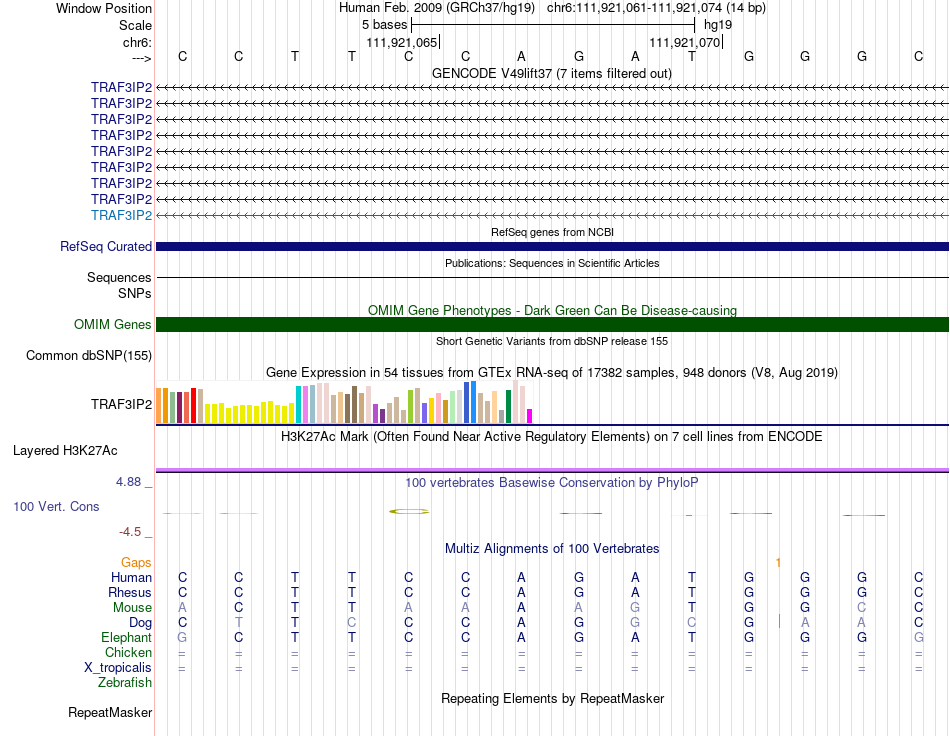Viewport: 950px width, 736px height.
Task: Click RefSeq genes from NCBI title
Action: pyautogui.click(x=552, y=232)
